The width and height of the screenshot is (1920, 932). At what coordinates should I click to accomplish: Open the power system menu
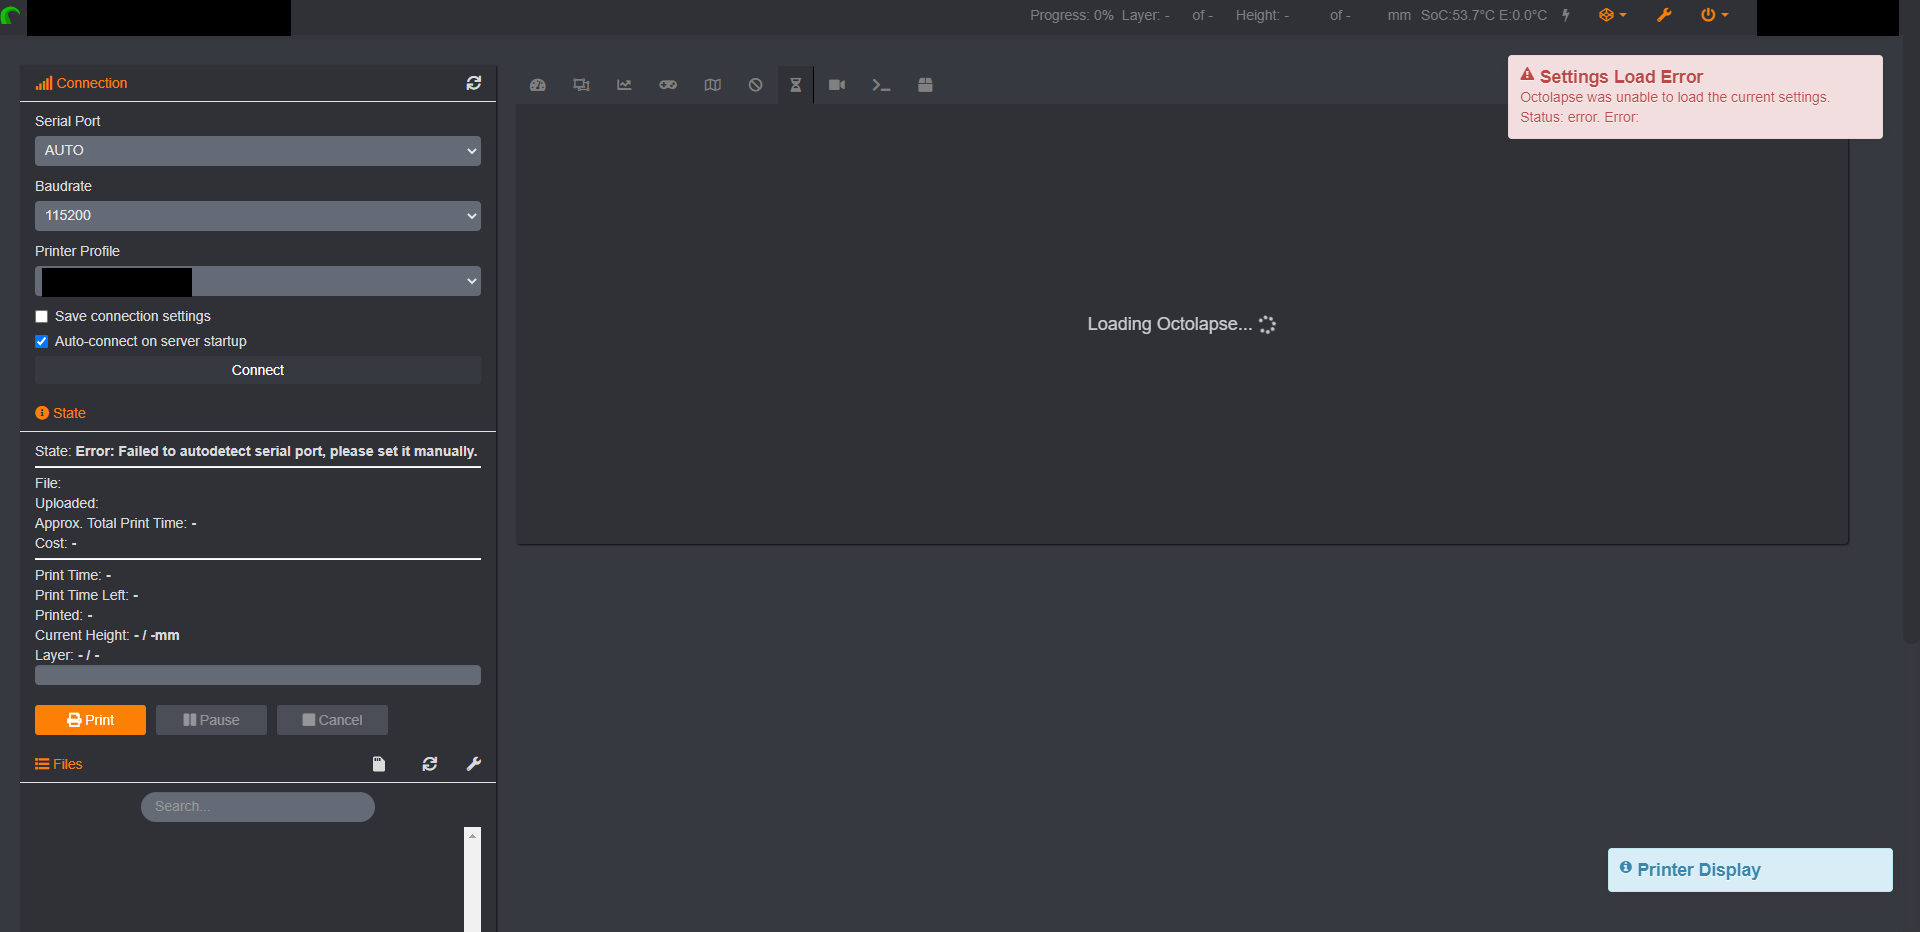coord(1714,15)
